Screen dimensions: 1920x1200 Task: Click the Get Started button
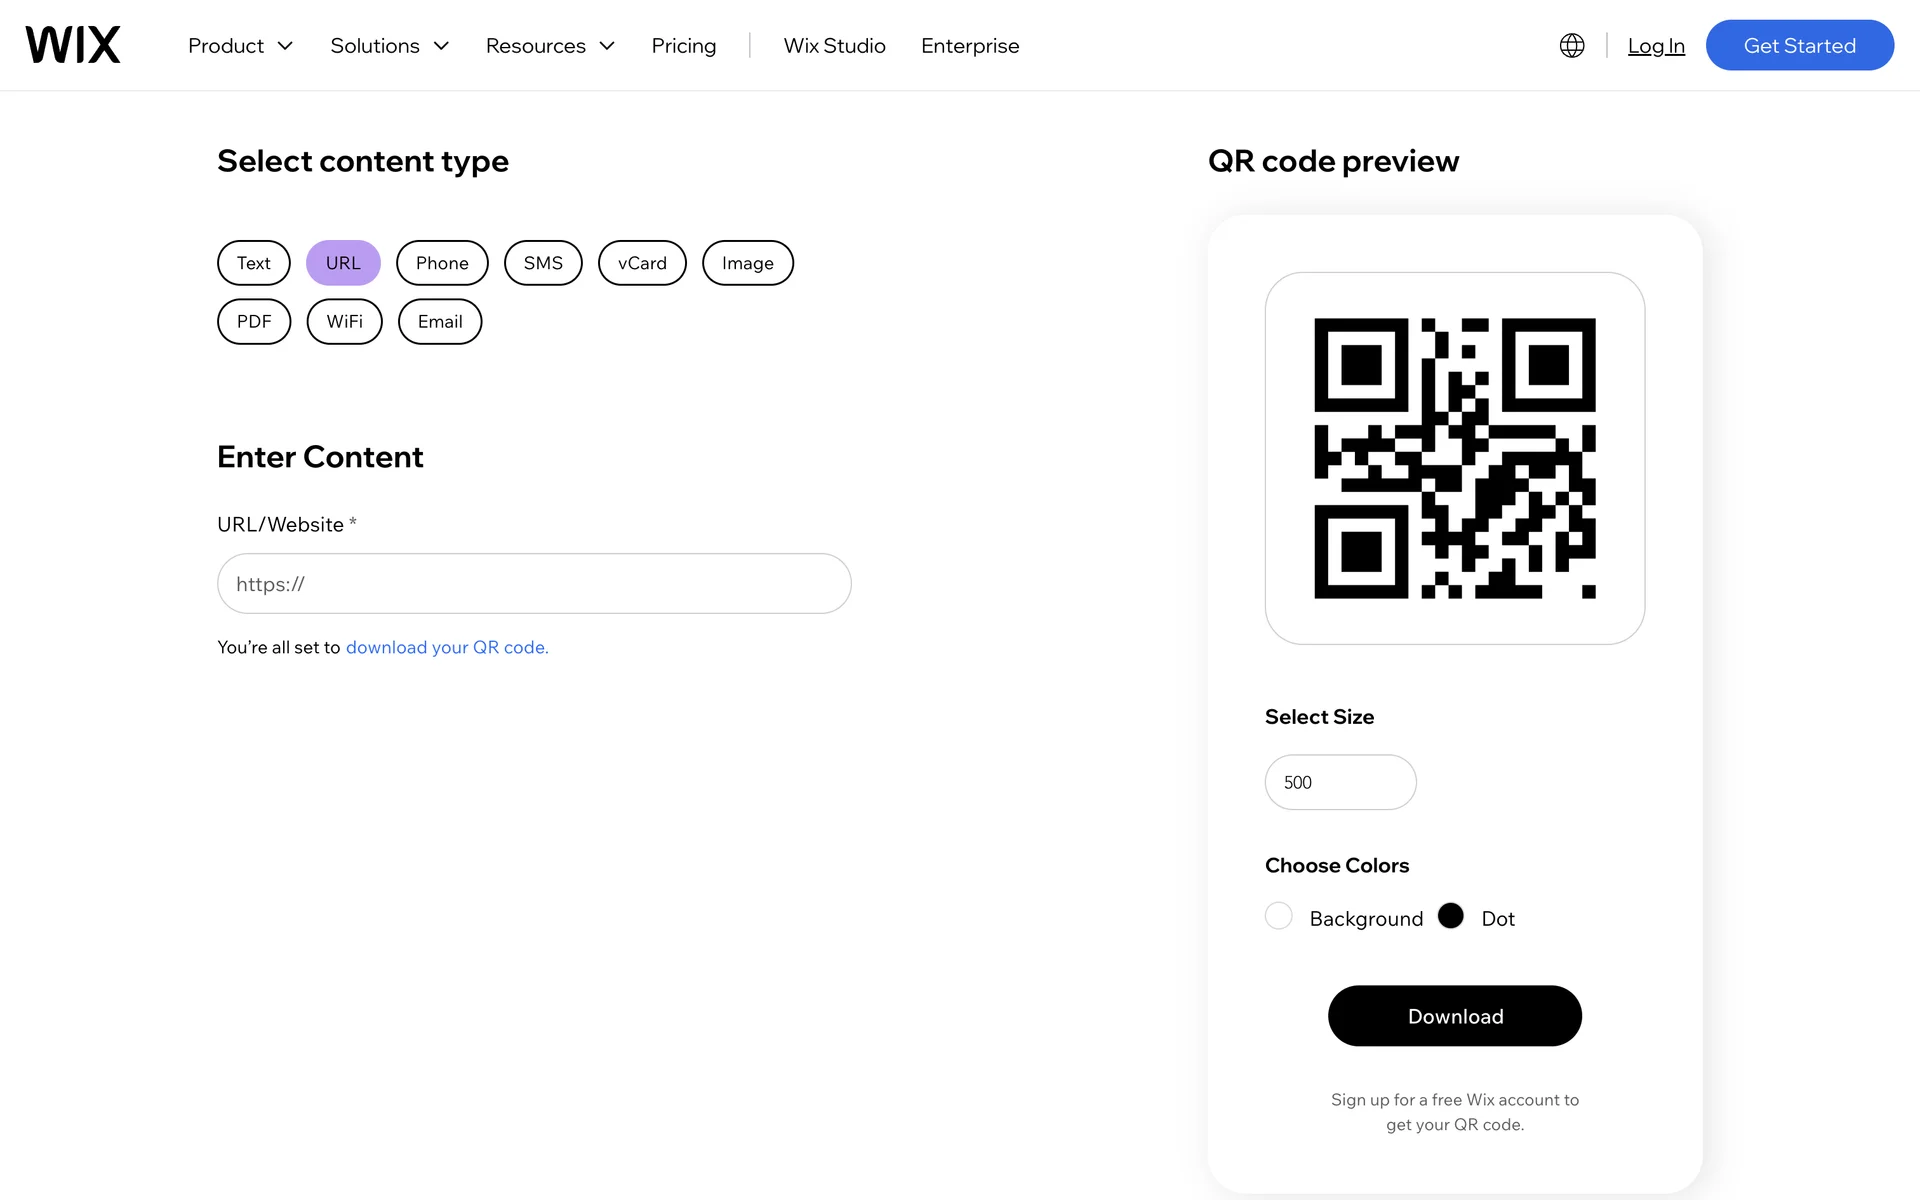tap(1799, 45)
